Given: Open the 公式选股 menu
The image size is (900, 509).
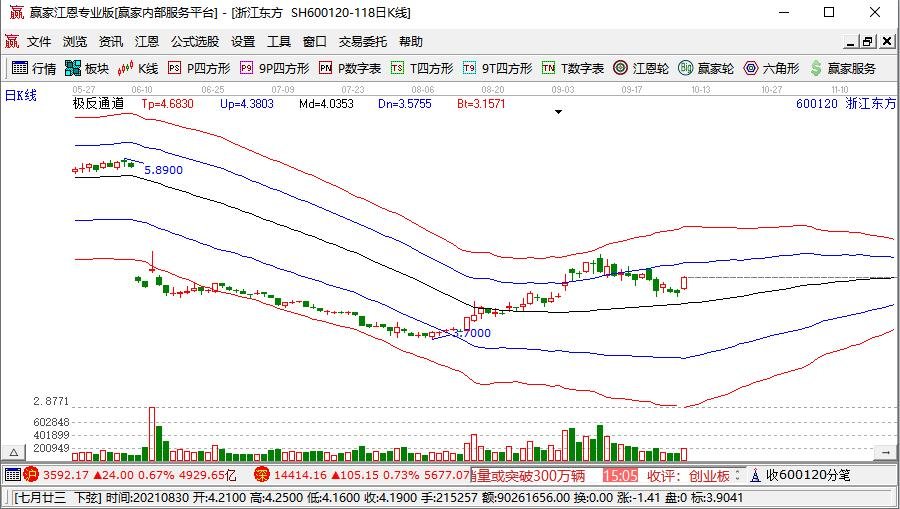Looking at the screenshot, I should tap(195, 41).
